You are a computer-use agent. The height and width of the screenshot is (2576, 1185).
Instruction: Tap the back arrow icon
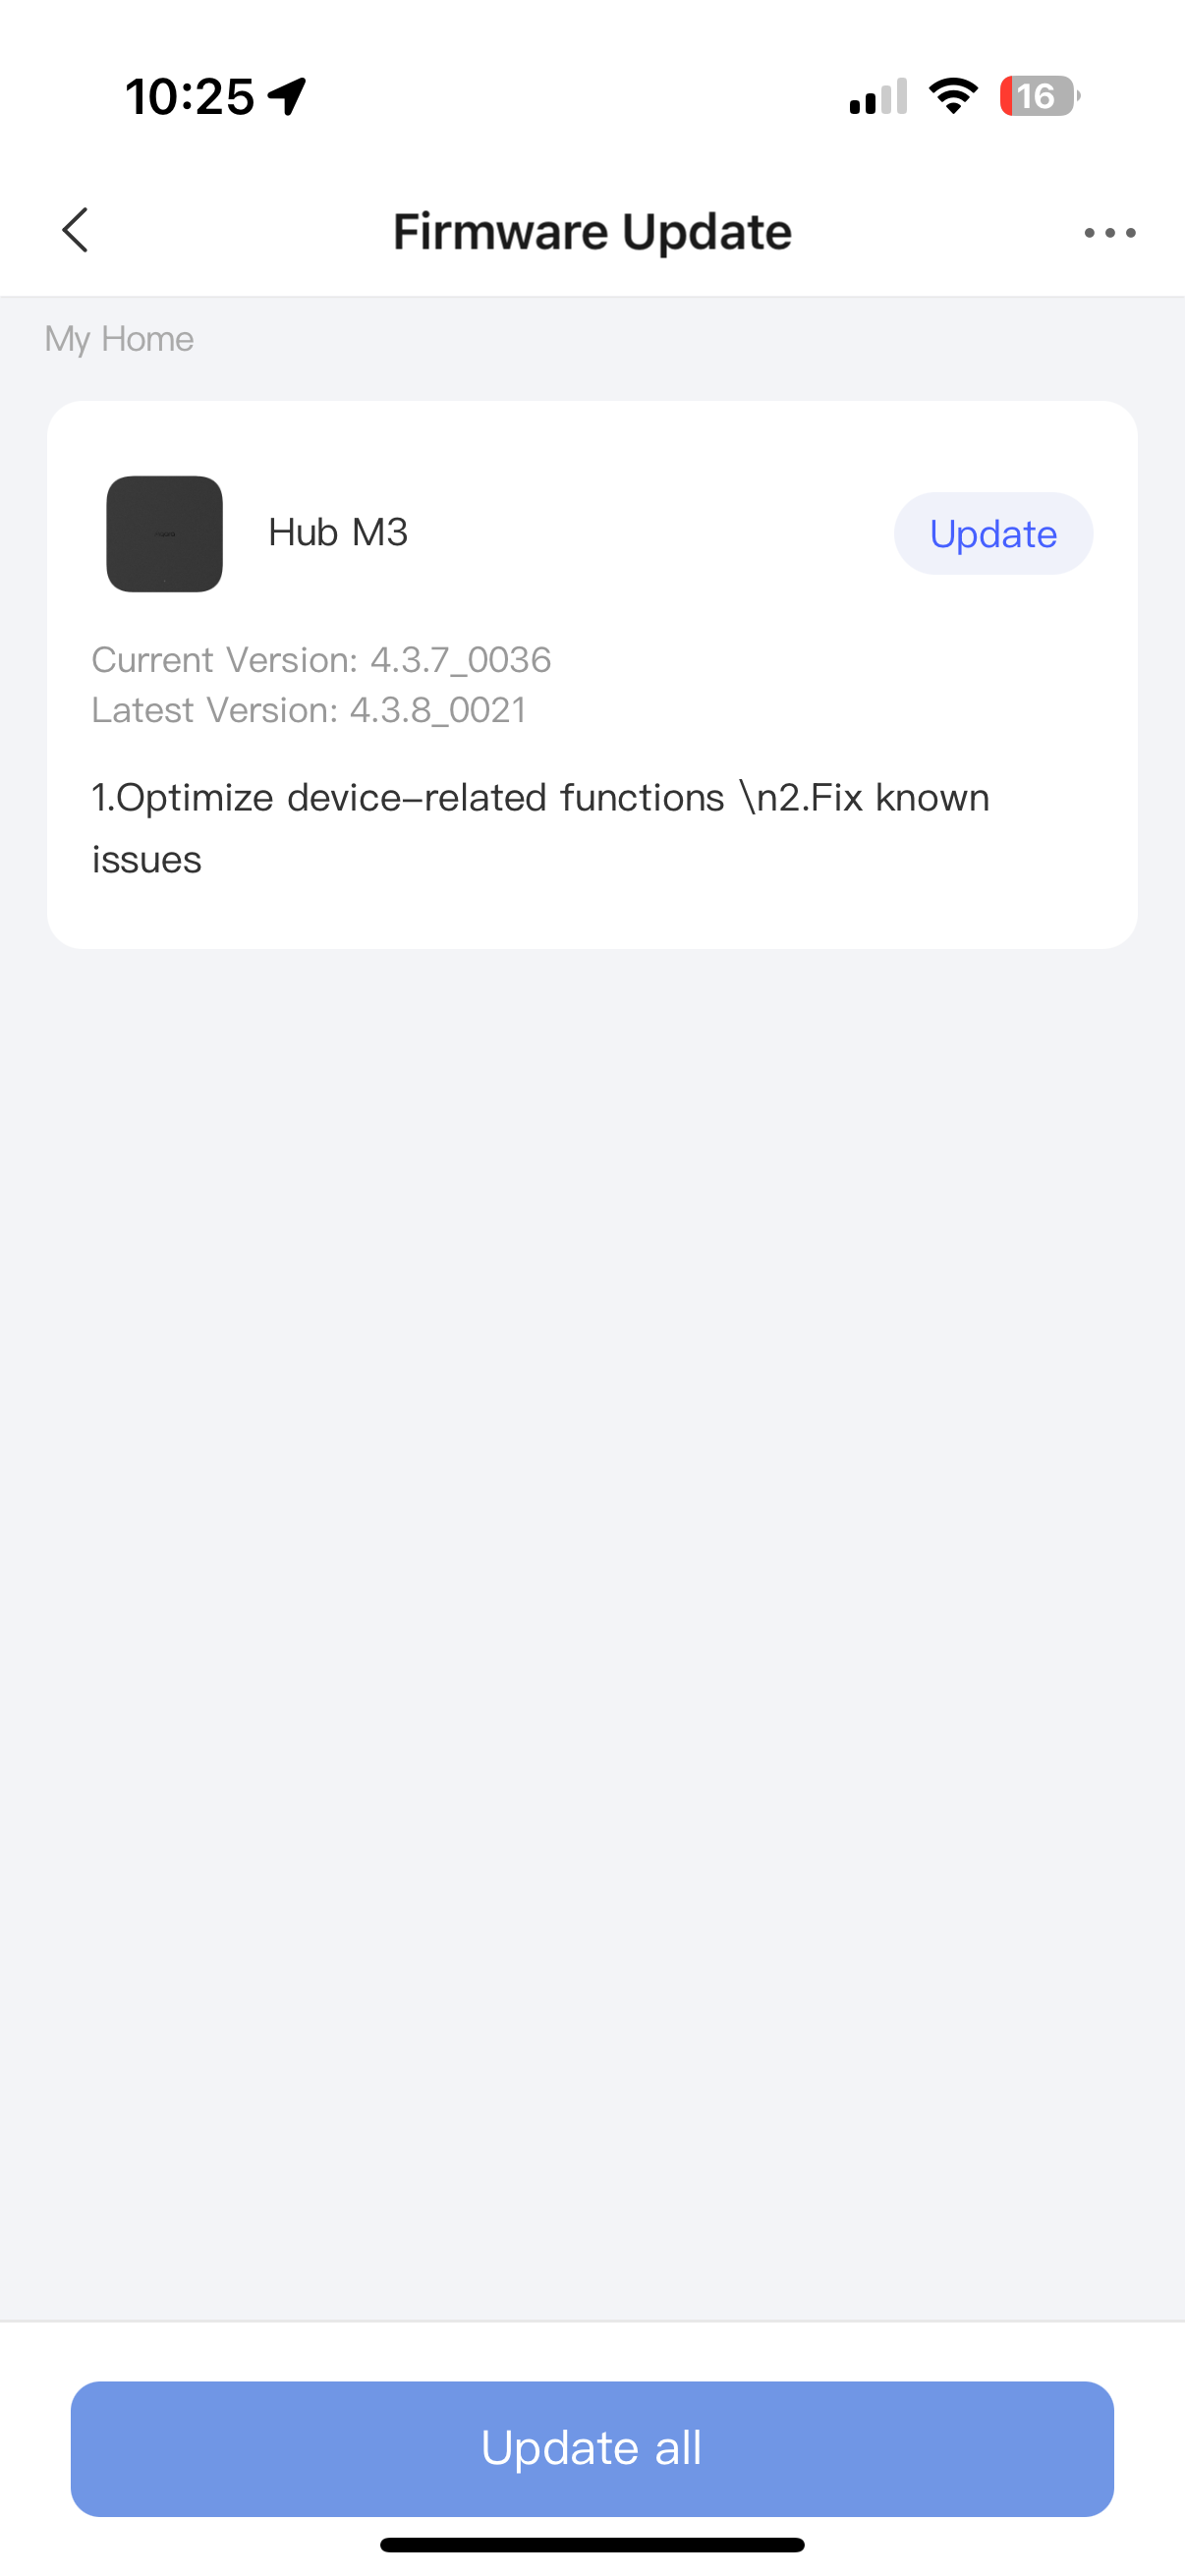(76, 231)
